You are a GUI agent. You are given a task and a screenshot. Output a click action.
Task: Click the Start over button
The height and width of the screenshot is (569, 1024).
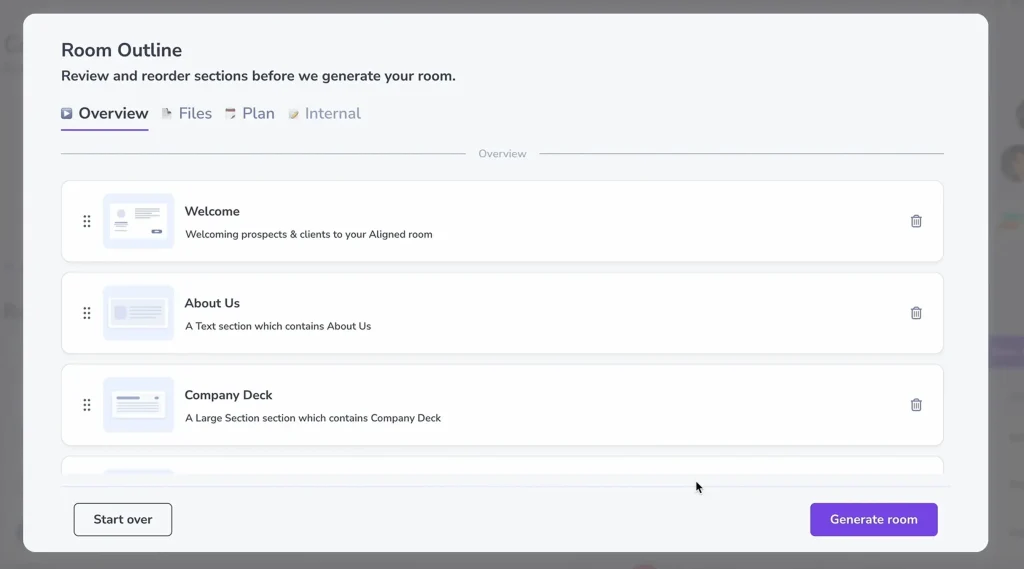click(123, 519)
